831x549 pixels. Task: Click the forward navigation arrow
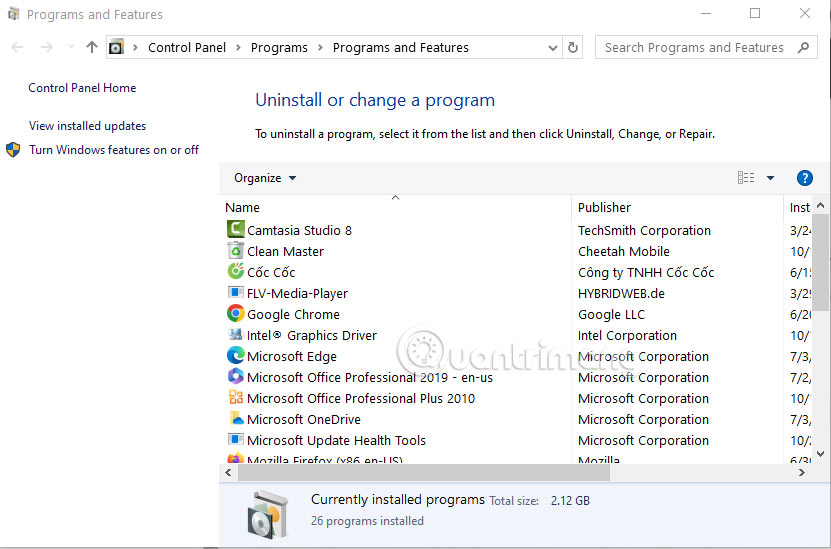[47, 47]
